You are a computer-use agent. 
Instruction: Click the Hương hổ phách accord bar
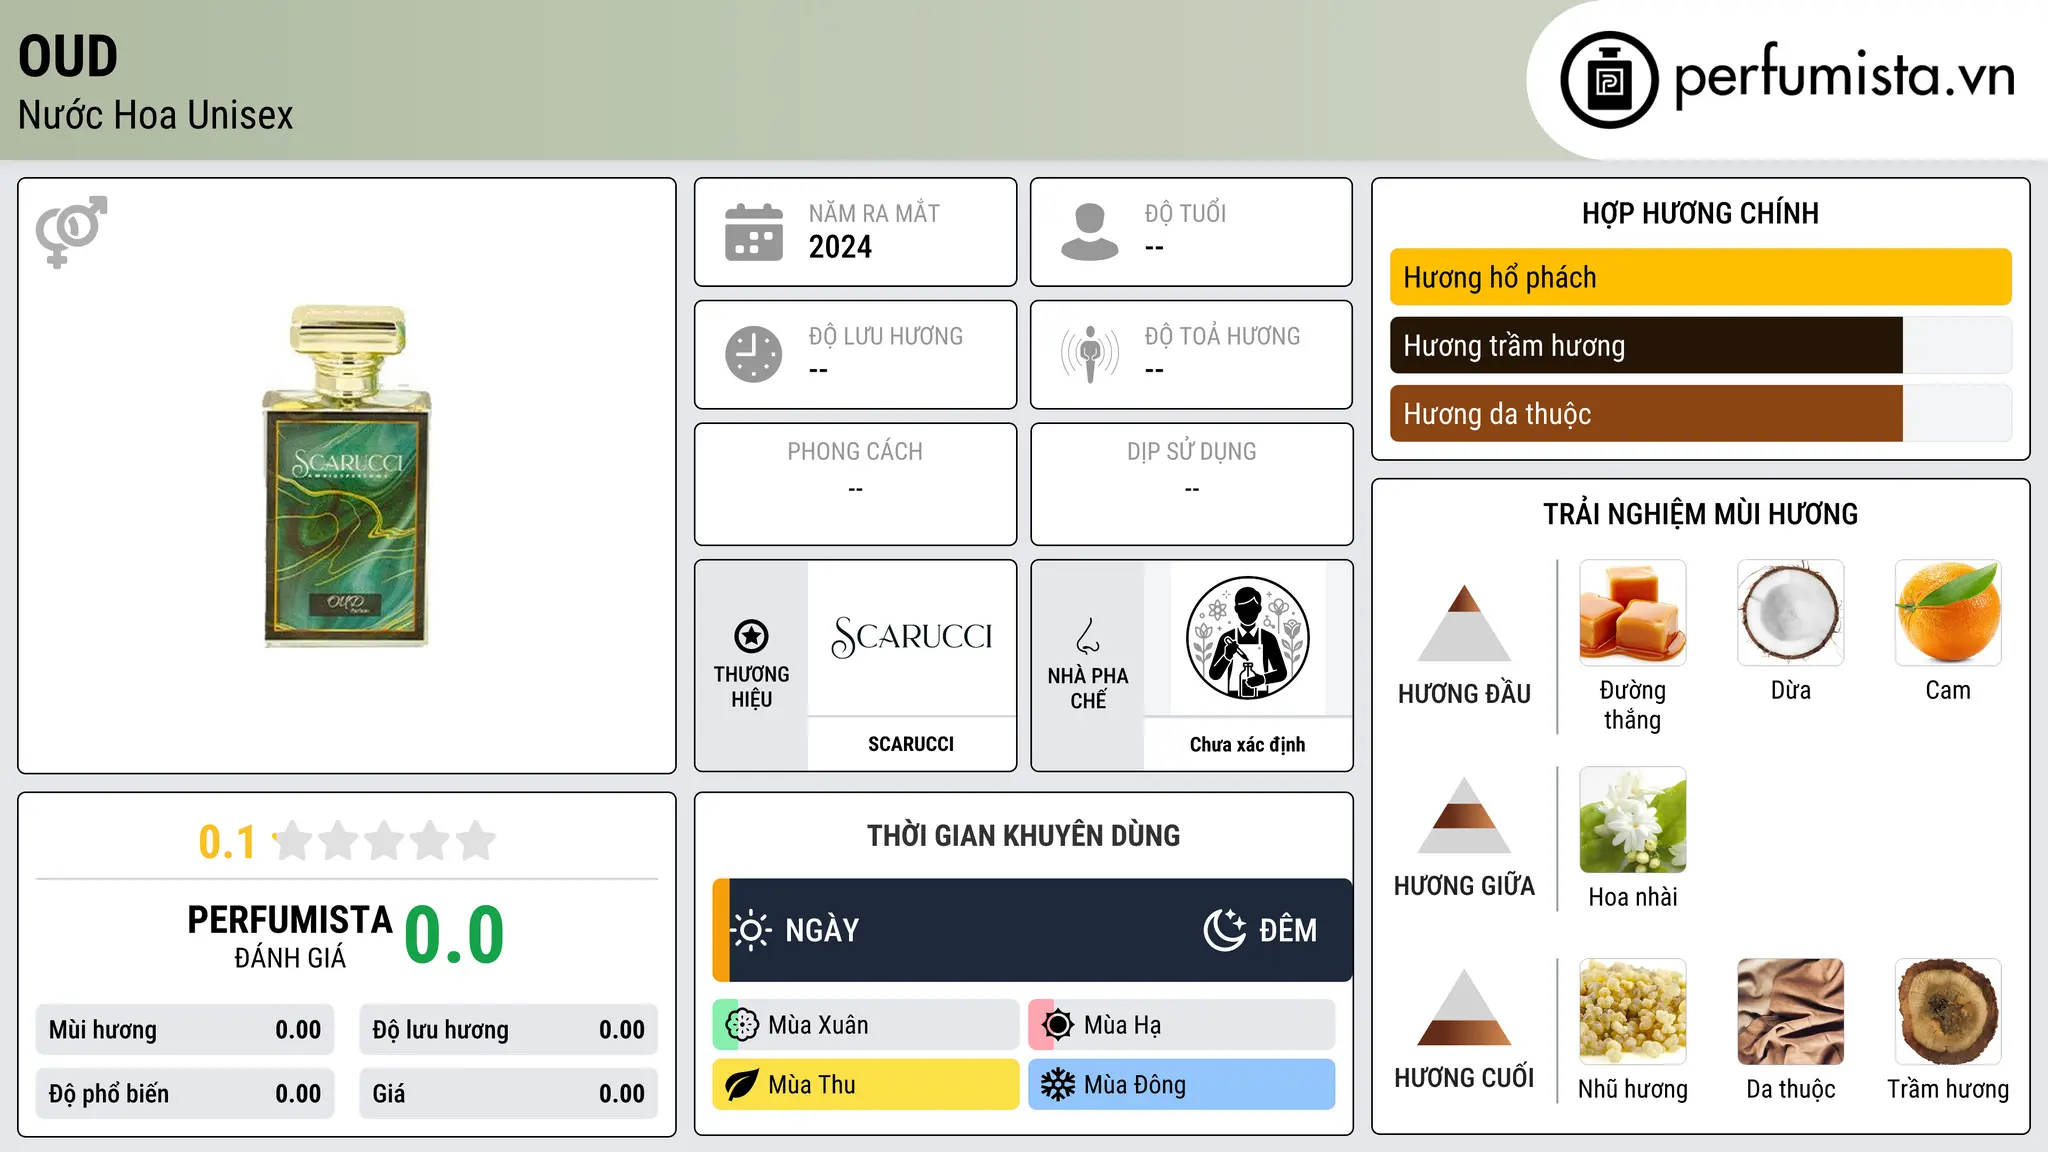(x=1701, y=277)
